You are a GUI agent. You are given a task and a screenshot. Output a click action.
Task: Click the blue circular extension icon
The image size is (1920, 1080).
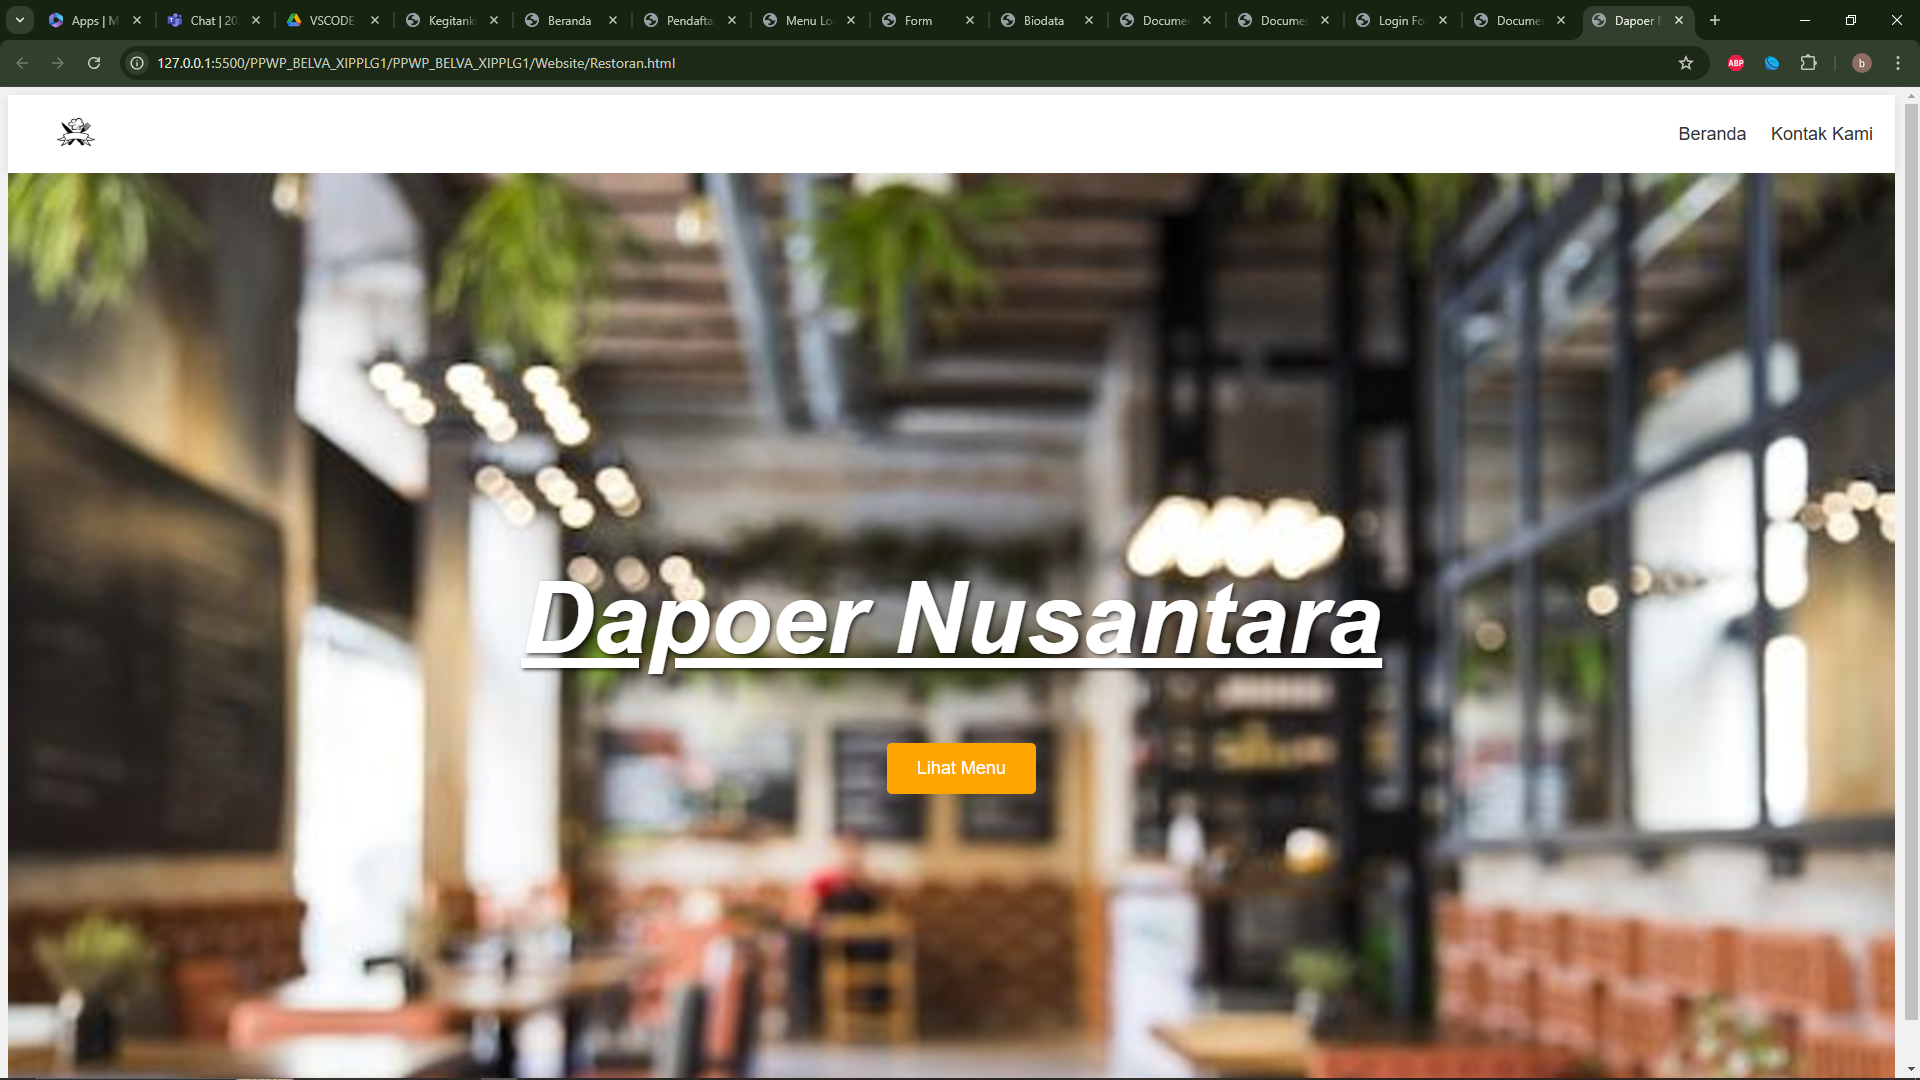[x=1772, y=63]
